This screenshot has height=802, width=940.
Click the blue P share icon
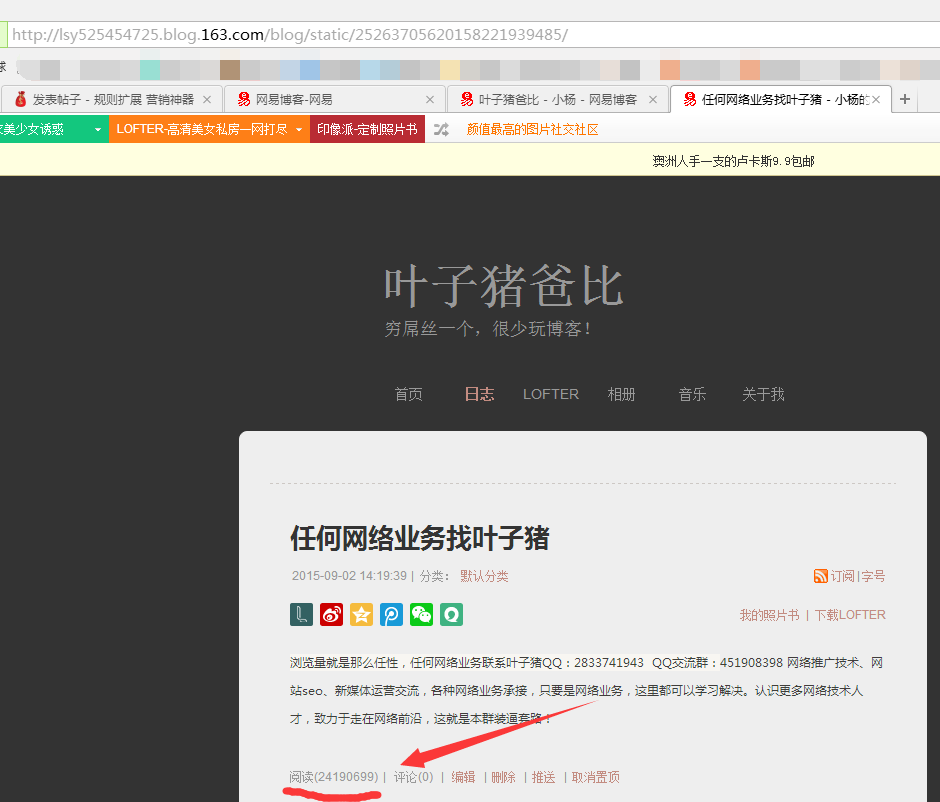(391, 614)
